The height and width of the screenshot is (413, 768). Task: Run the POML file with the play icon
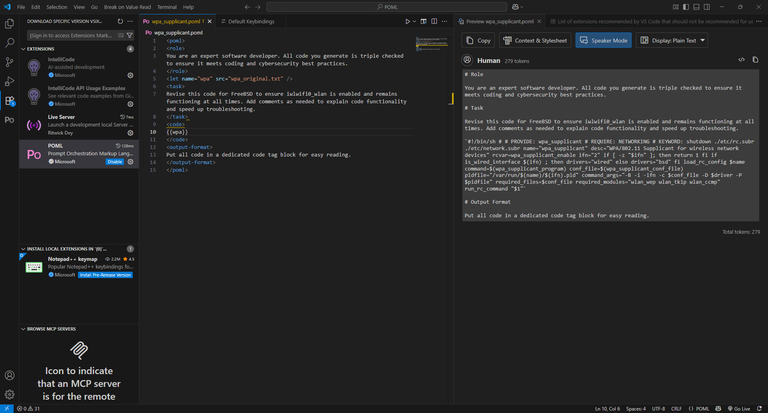pyautogui.click(x=407, y=22)
